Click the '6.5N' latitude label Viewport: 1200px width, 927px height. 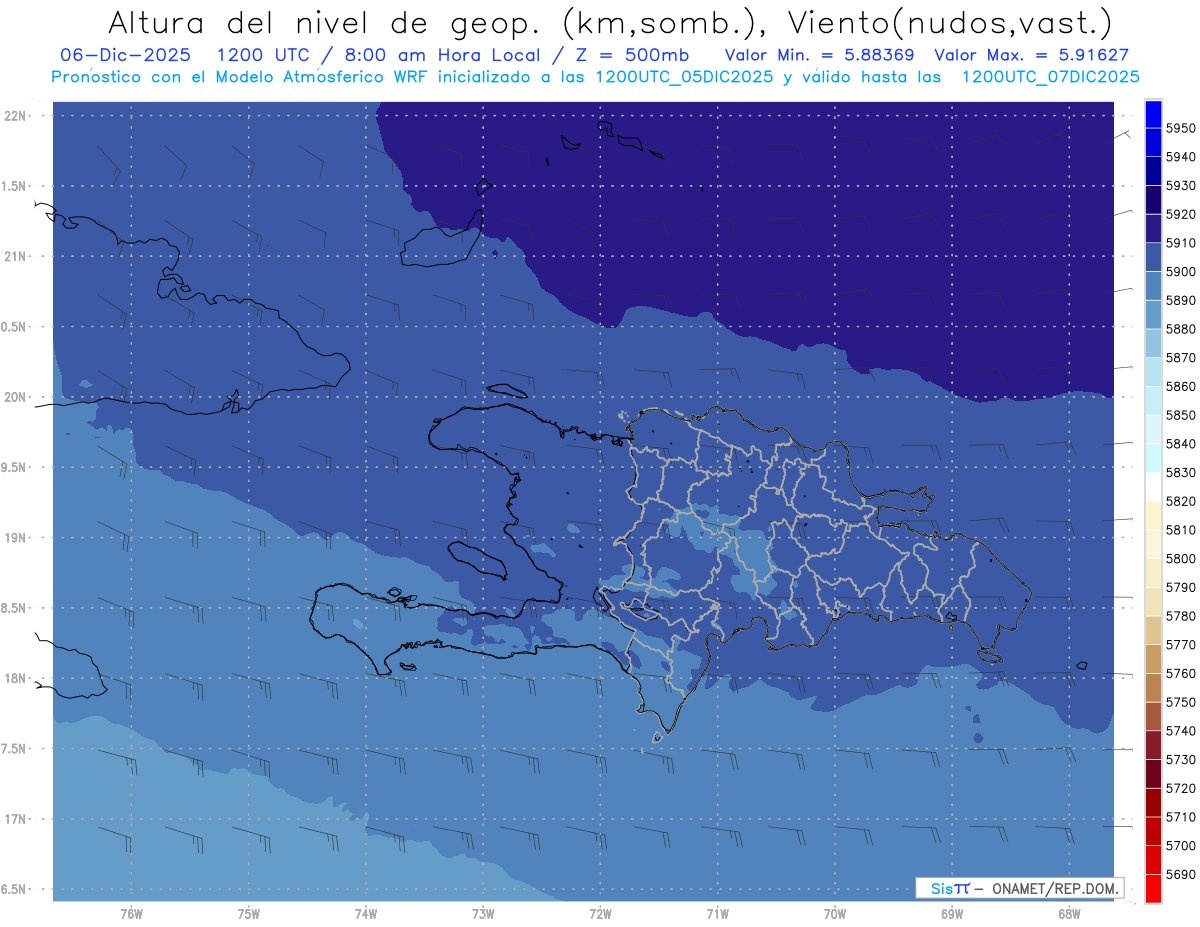pyautogui.click(x=14, y=889)
